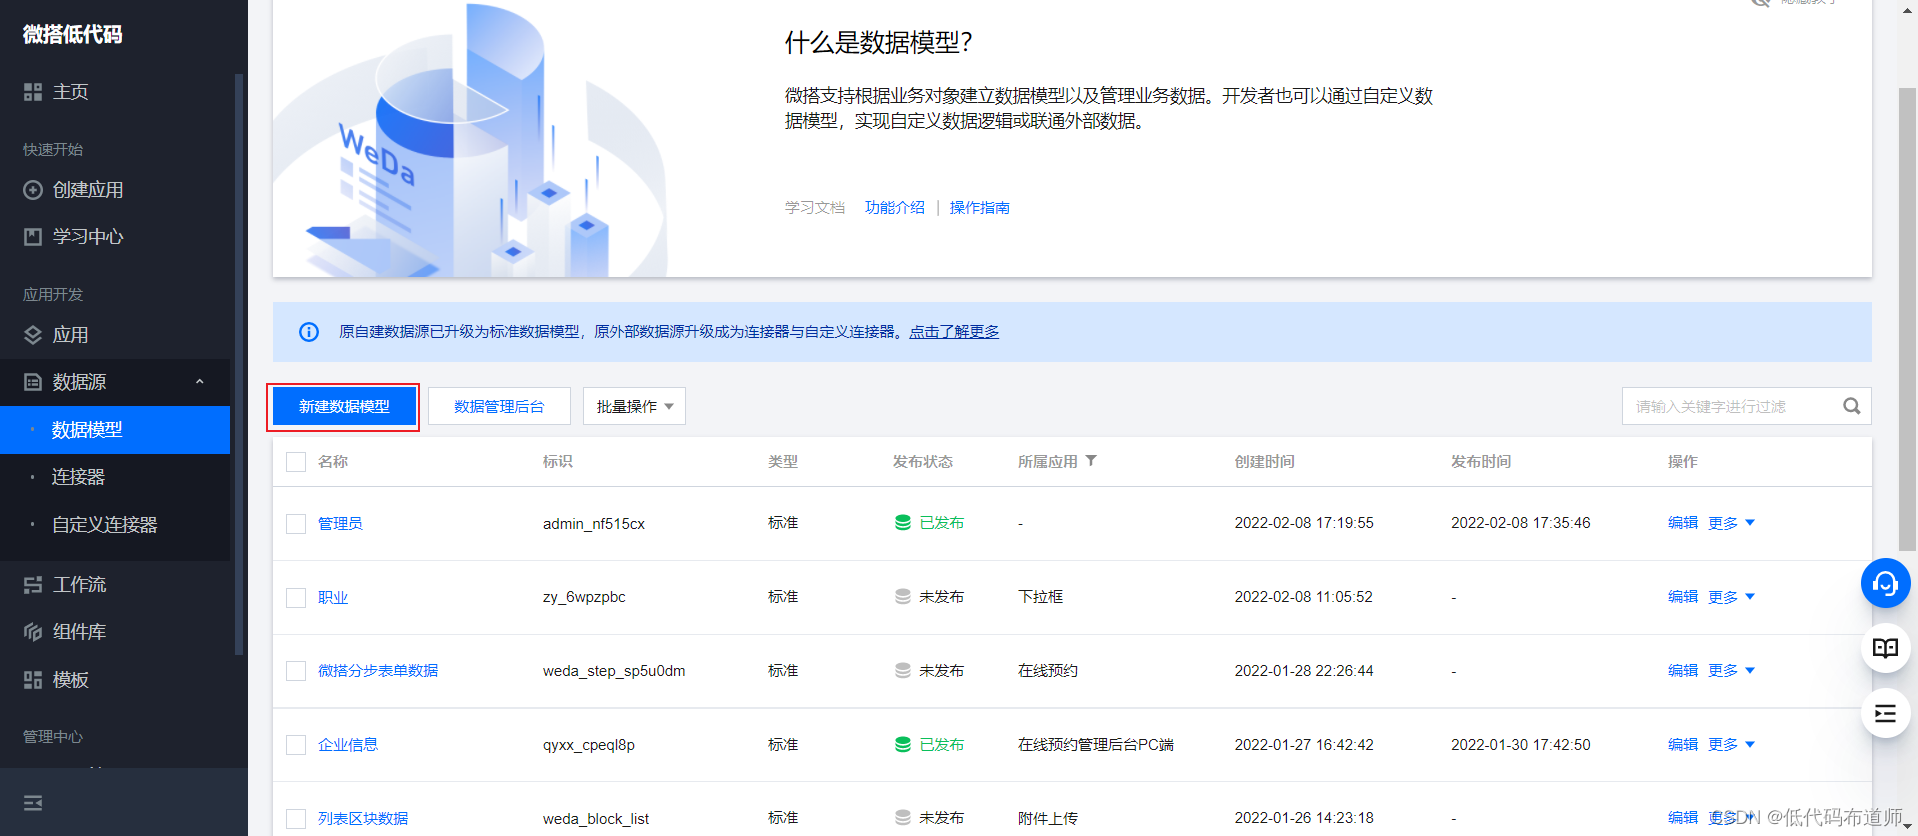Click the 点击了解更多 link
Viewport: 1918px width, 836px height.
tap(954, 332)
